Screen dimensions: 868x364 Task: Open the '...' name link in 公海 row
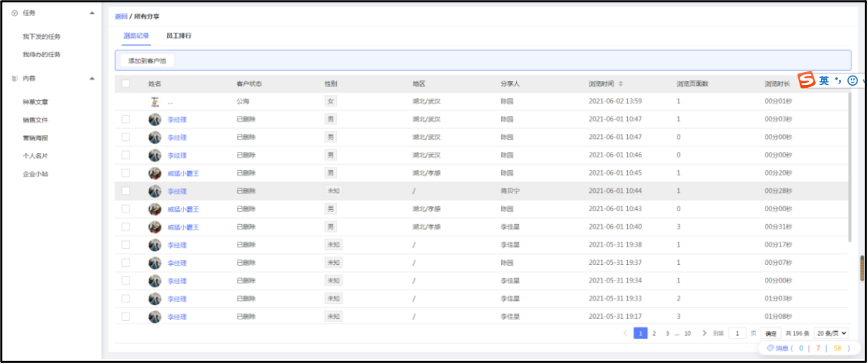[170, 102]
